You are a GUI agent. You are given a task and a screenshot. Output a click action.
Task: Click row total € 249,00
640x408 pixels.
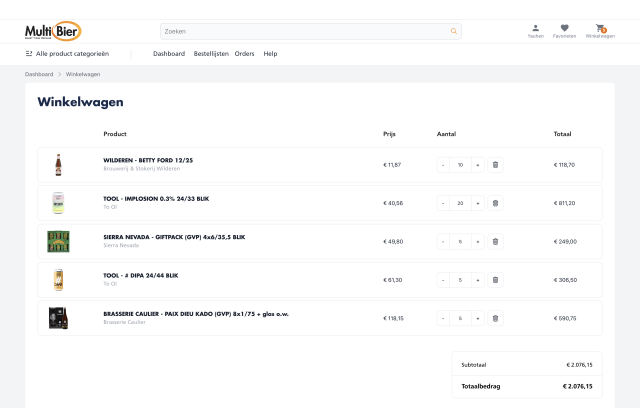[x=565, y=242]
